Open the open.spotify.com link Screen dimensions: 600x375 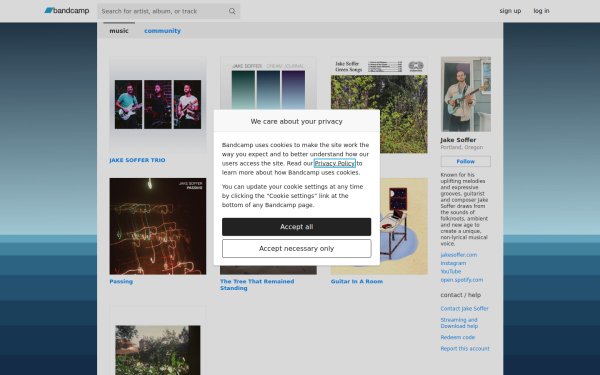pos(461,280)
